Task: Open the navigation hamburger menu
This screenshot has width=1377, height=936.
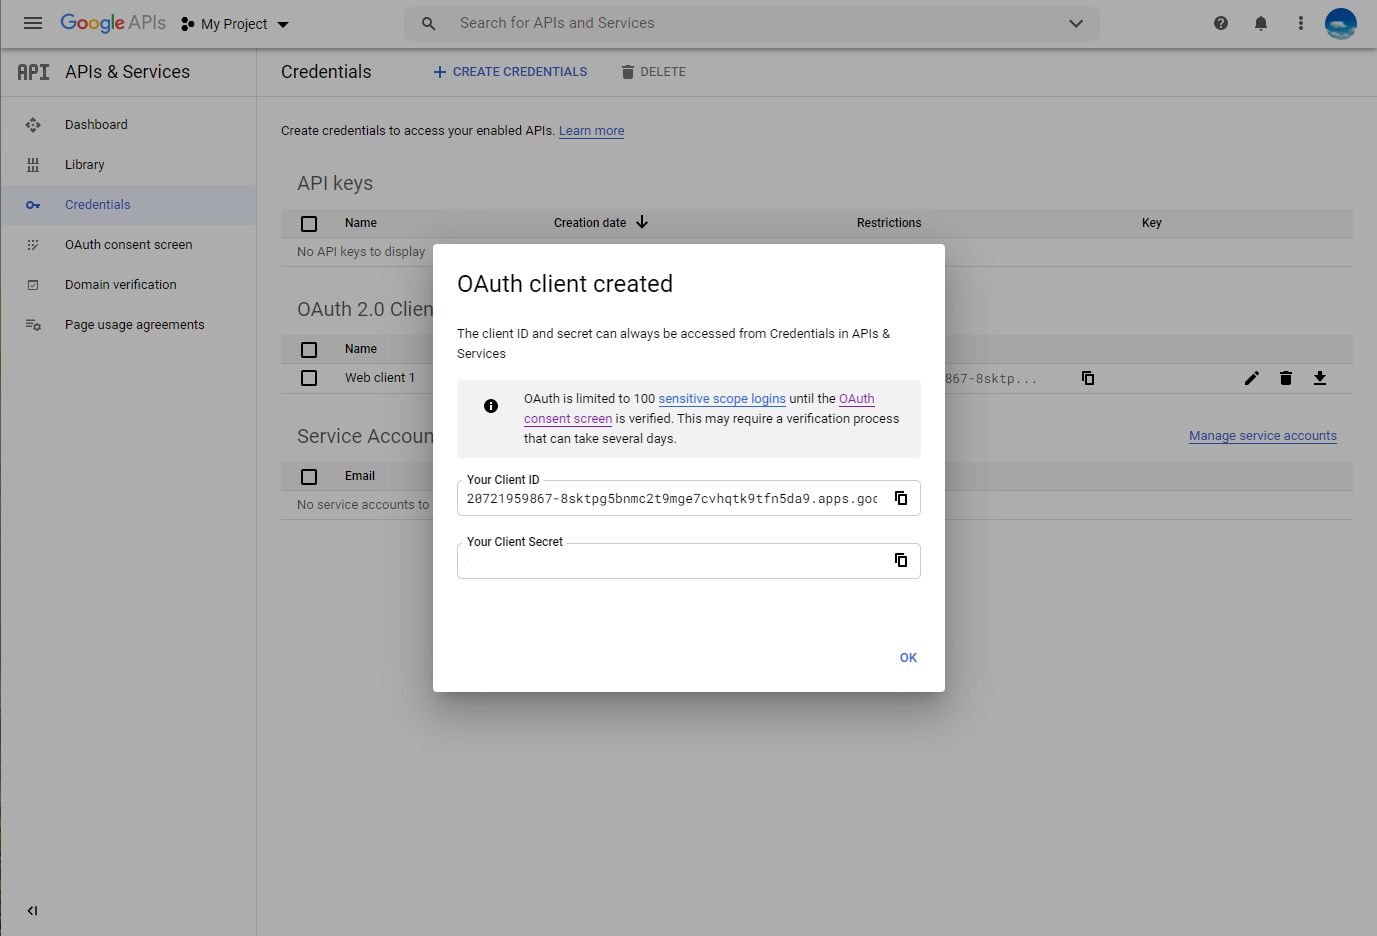Action: point(33,23)
